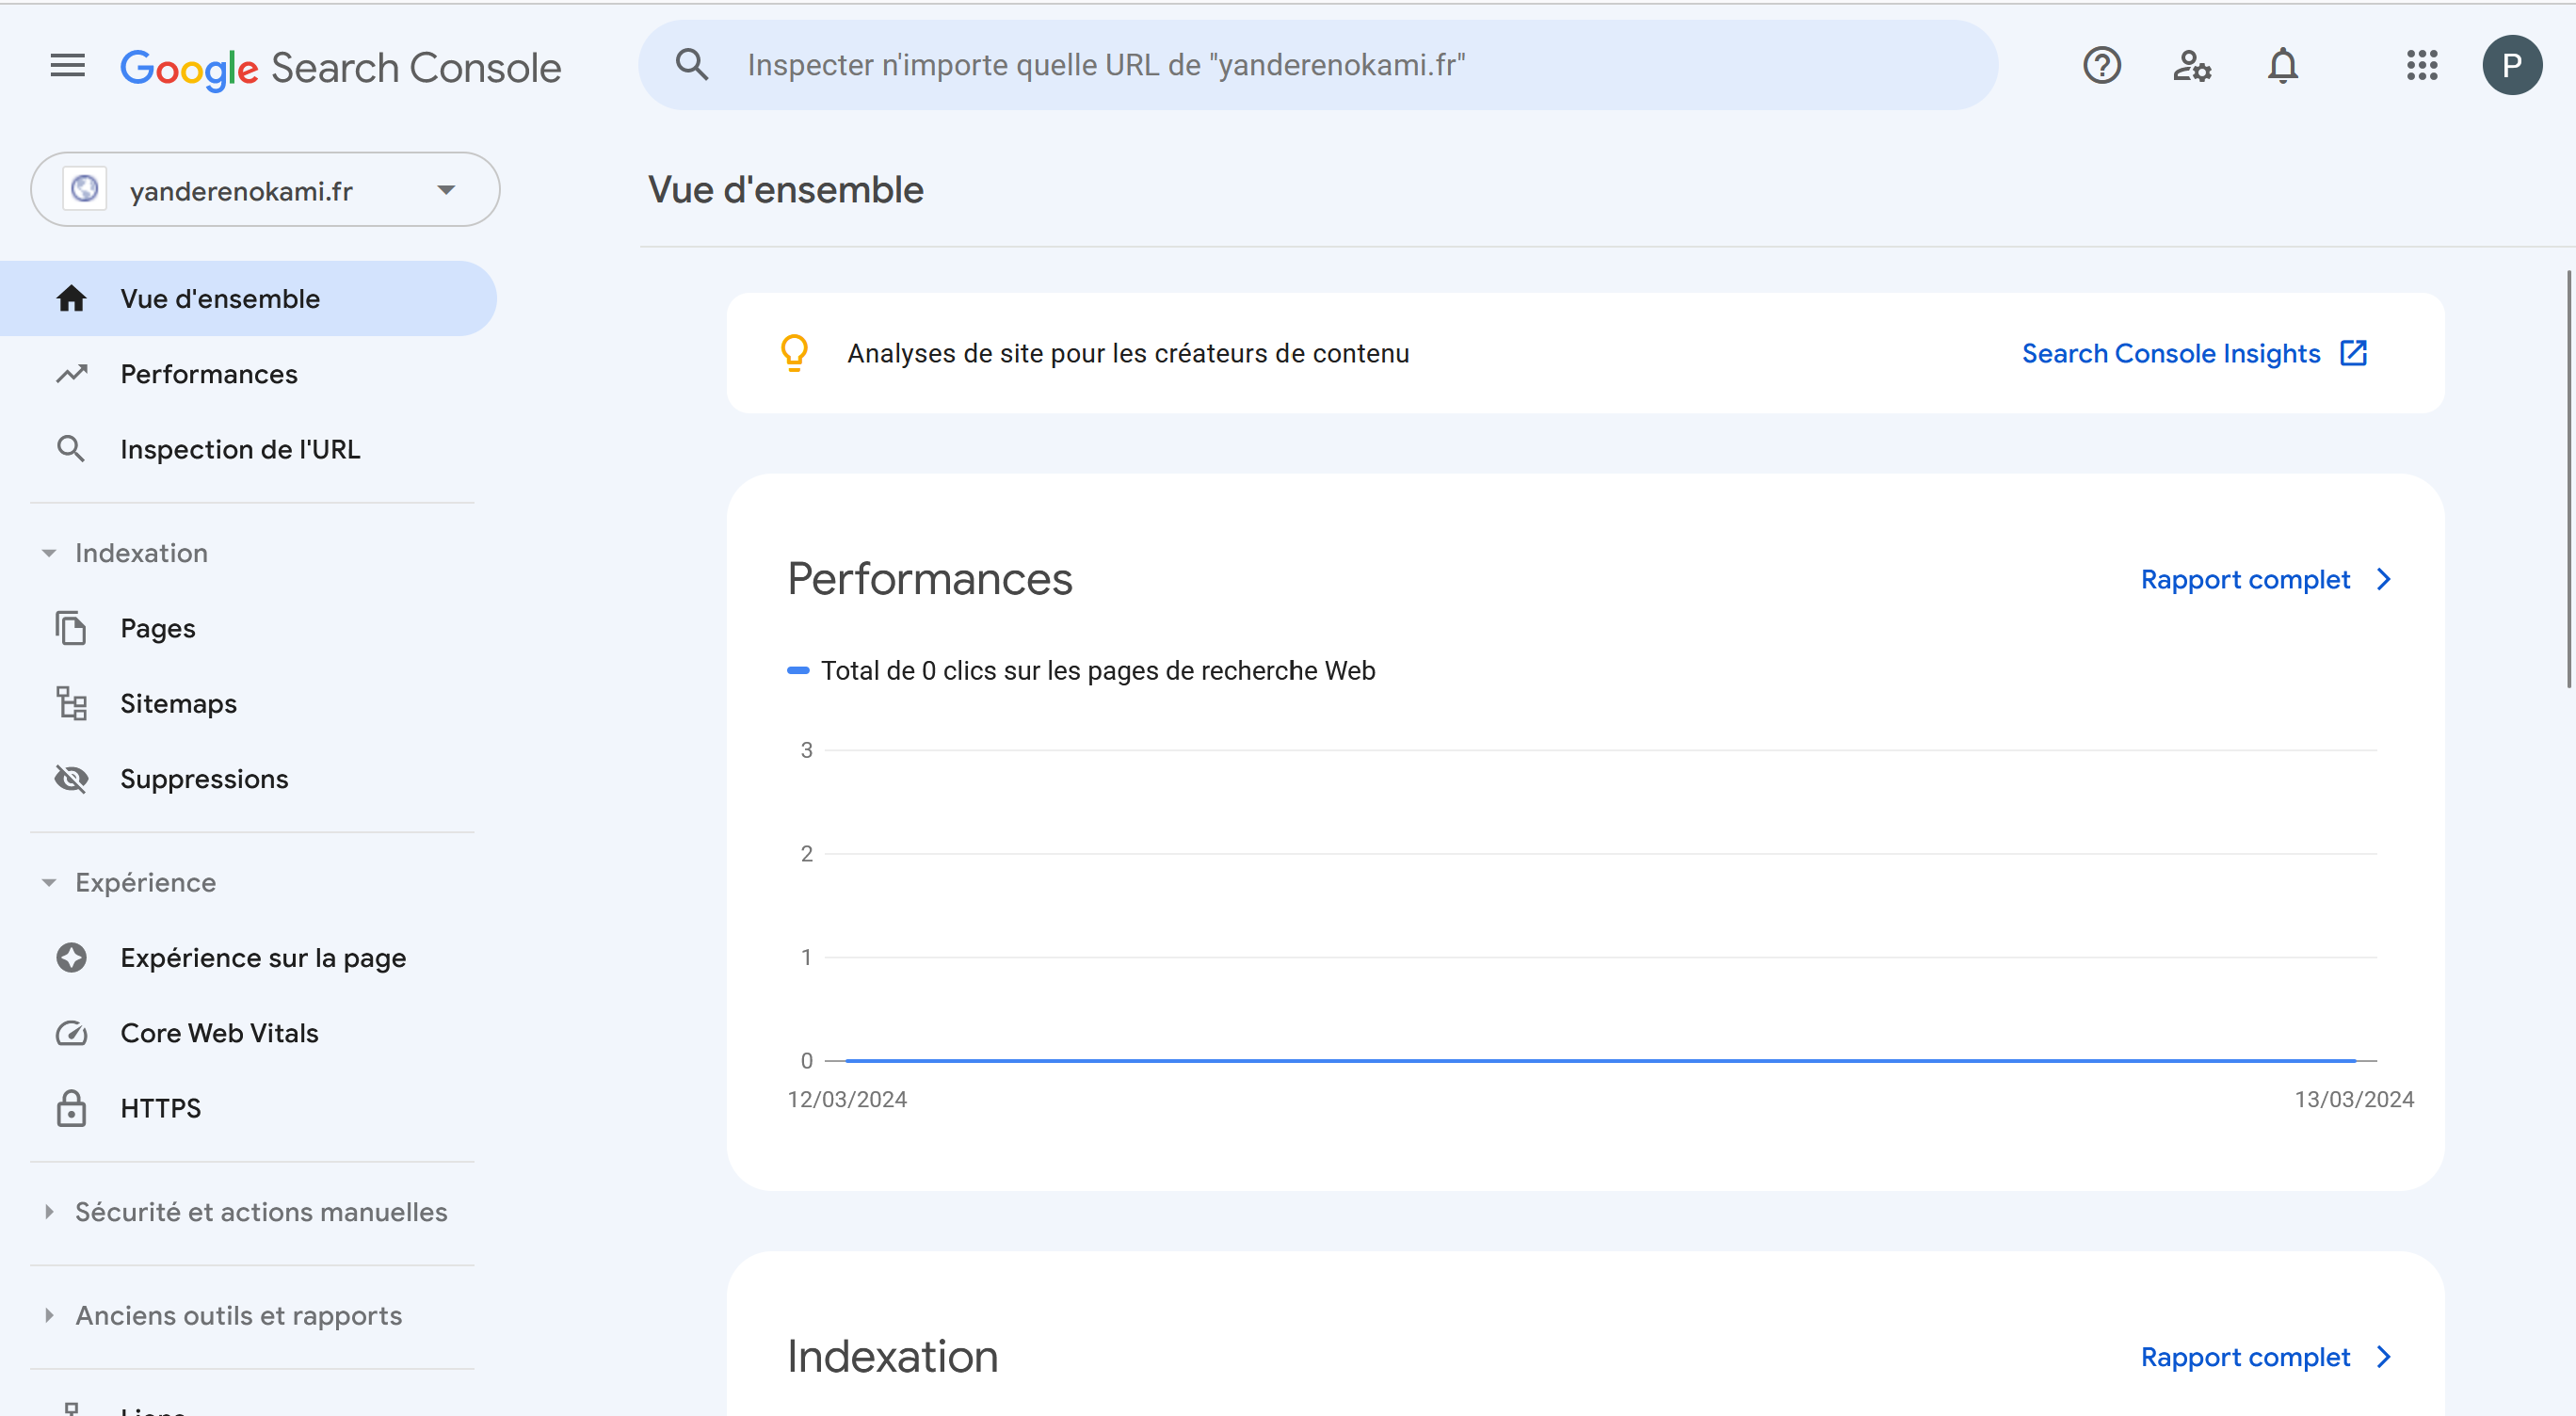Click the Sitemaps tree icon
This screenshot has width=2576, height=1416.
pyautogui.click(x=71, y=703)
